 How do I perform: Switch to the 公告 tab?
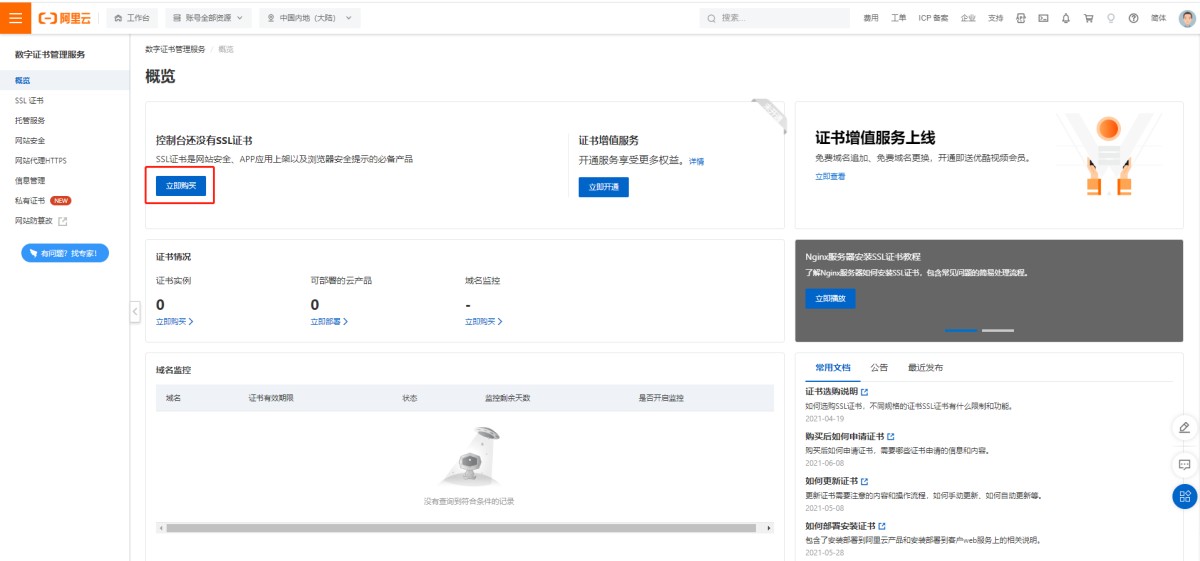pyautogui.click(x=879, y=368)
